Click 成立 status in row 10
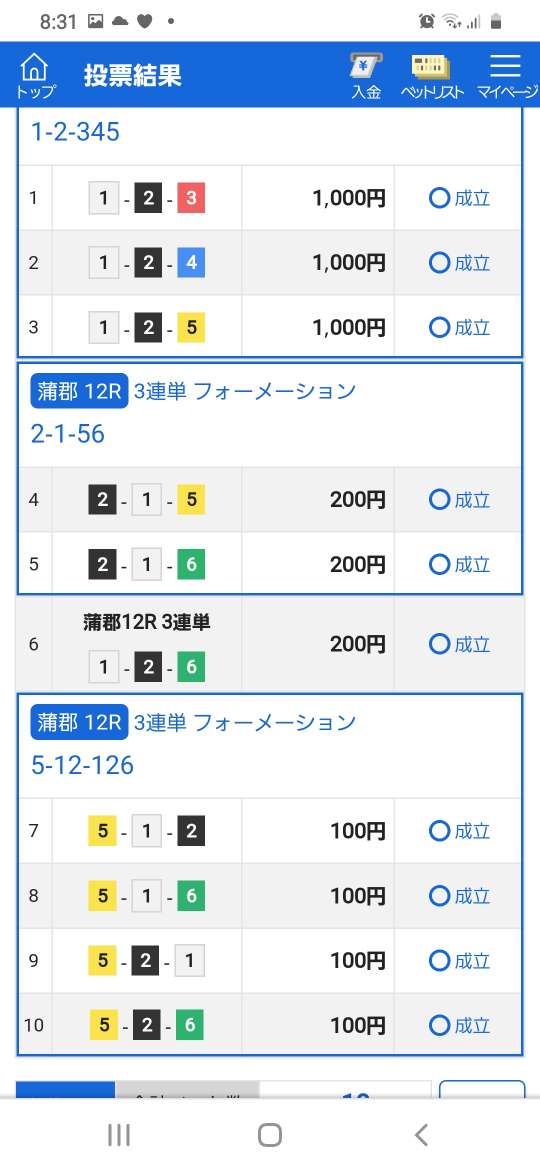 (459, 1025)
